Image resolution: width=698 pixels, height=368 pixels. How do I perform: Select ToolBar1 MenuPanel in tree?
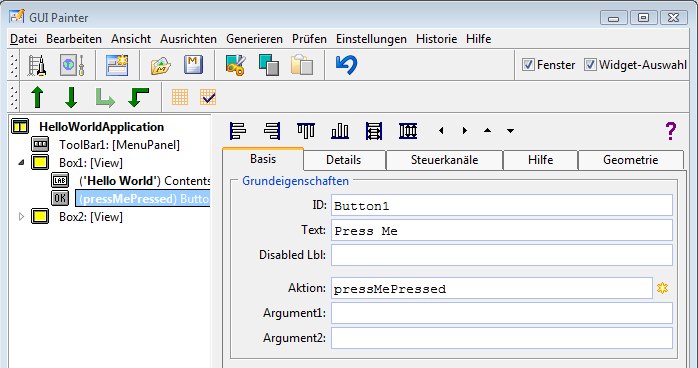119,145
